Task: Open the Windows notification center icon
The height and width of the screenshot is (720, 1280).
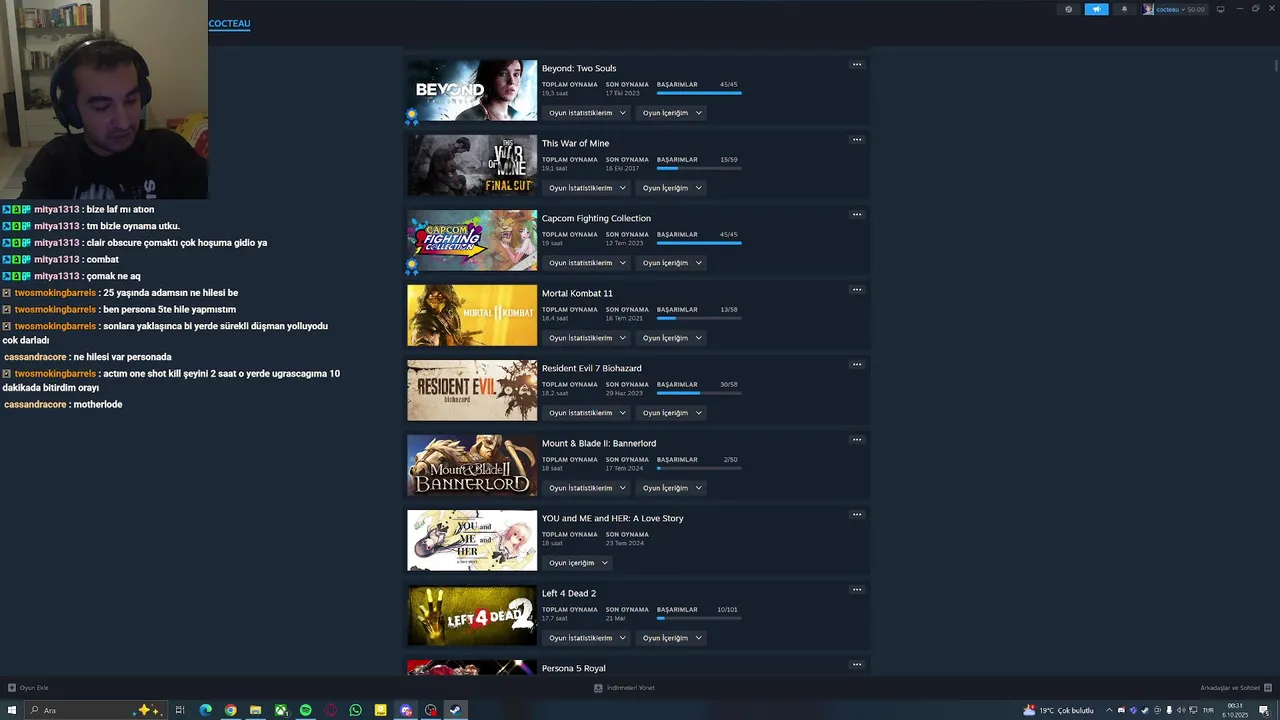Action: pos(1264,710)
